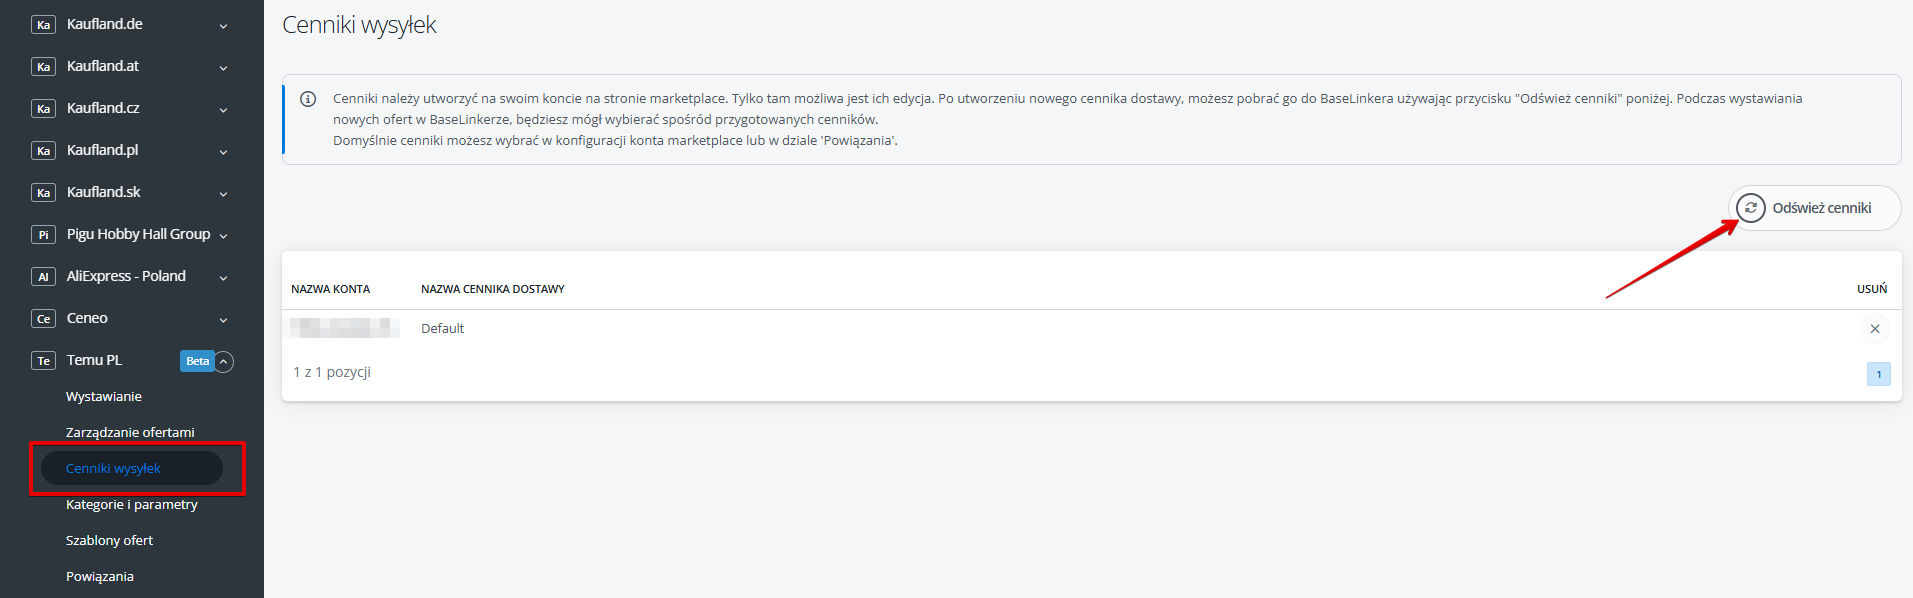1913x598 pixels.
Task: Click the Temu PL sidebar icon
Action: coord(43,361)
